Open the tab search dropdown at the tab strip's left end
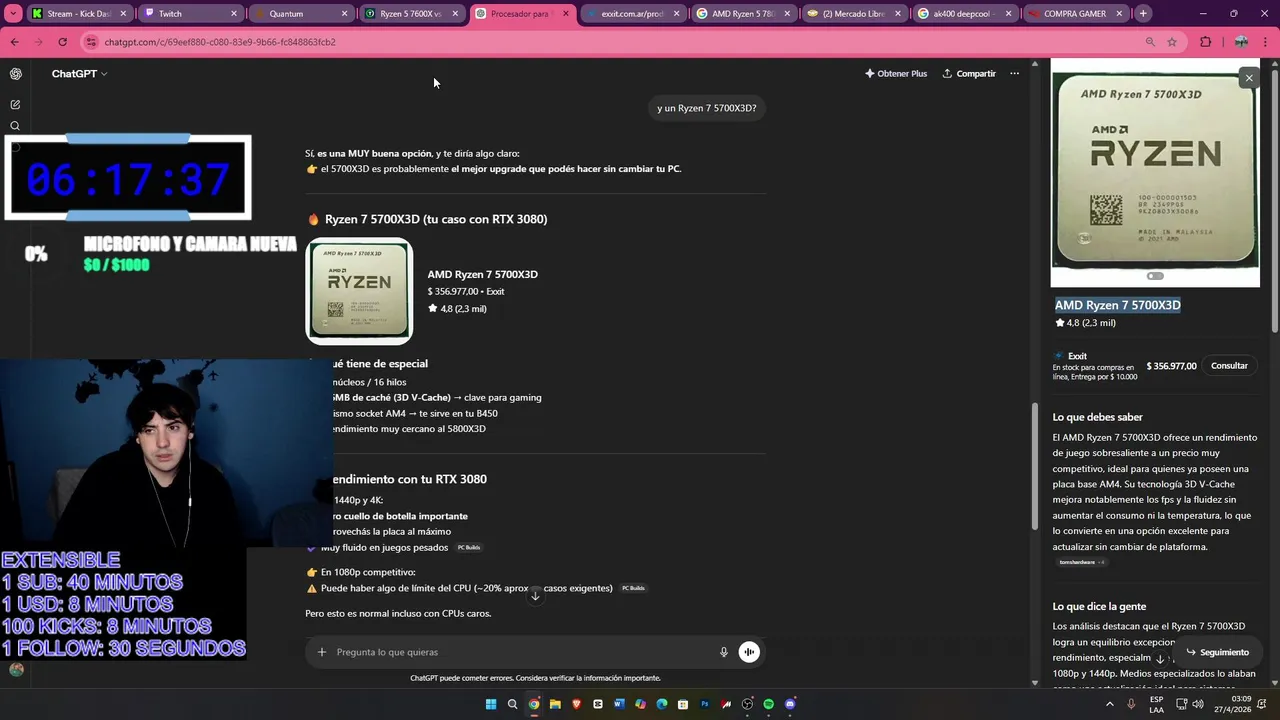This screenshot has height=720, width=1280. [13, 14]
